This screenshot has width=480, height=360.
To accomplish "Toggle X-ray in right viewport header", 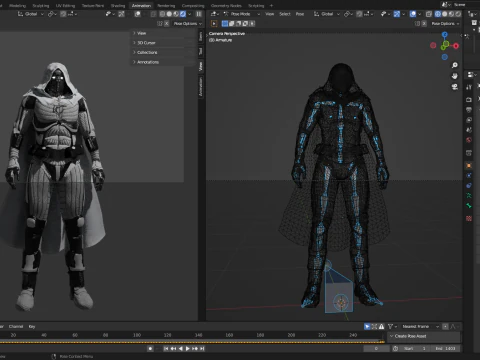I will (429, 14).
